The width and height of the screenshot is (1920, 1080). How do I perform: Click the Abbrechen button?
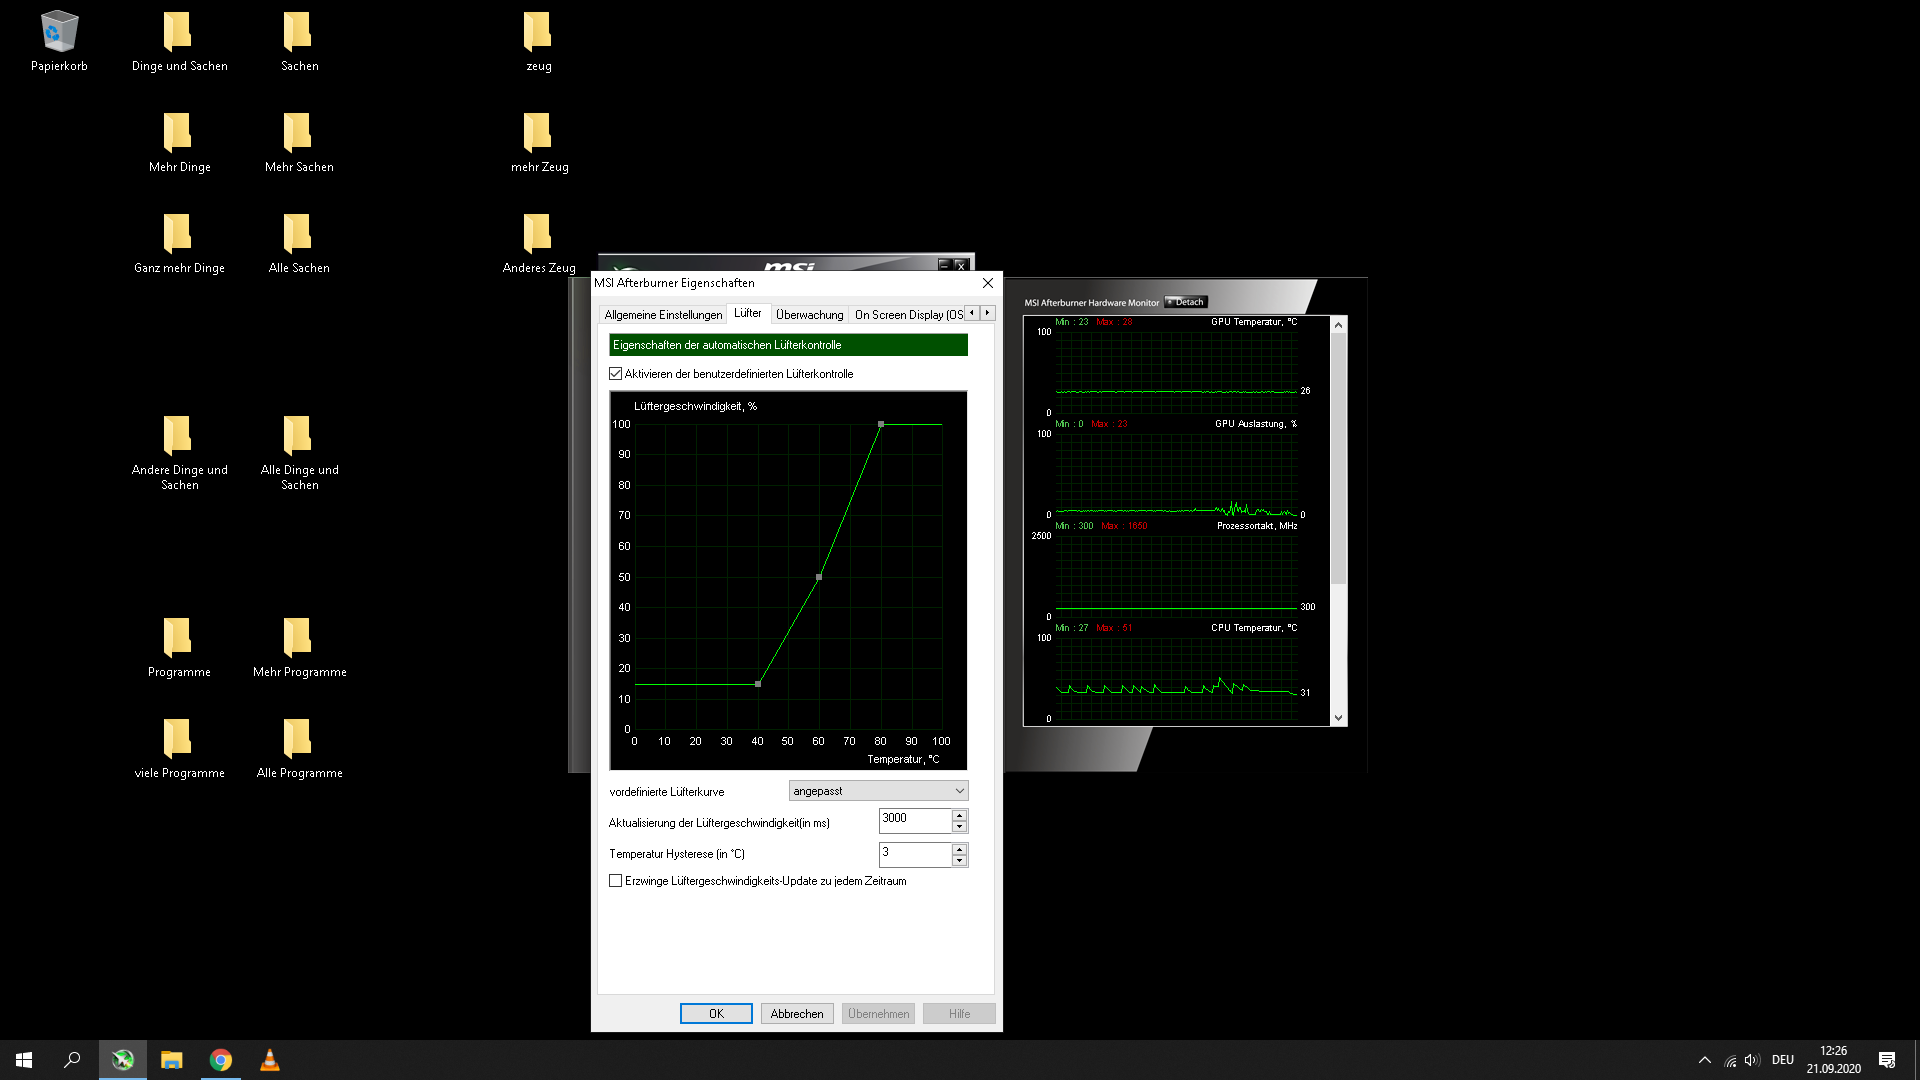pyautogui.click(x=797, y=1014)
